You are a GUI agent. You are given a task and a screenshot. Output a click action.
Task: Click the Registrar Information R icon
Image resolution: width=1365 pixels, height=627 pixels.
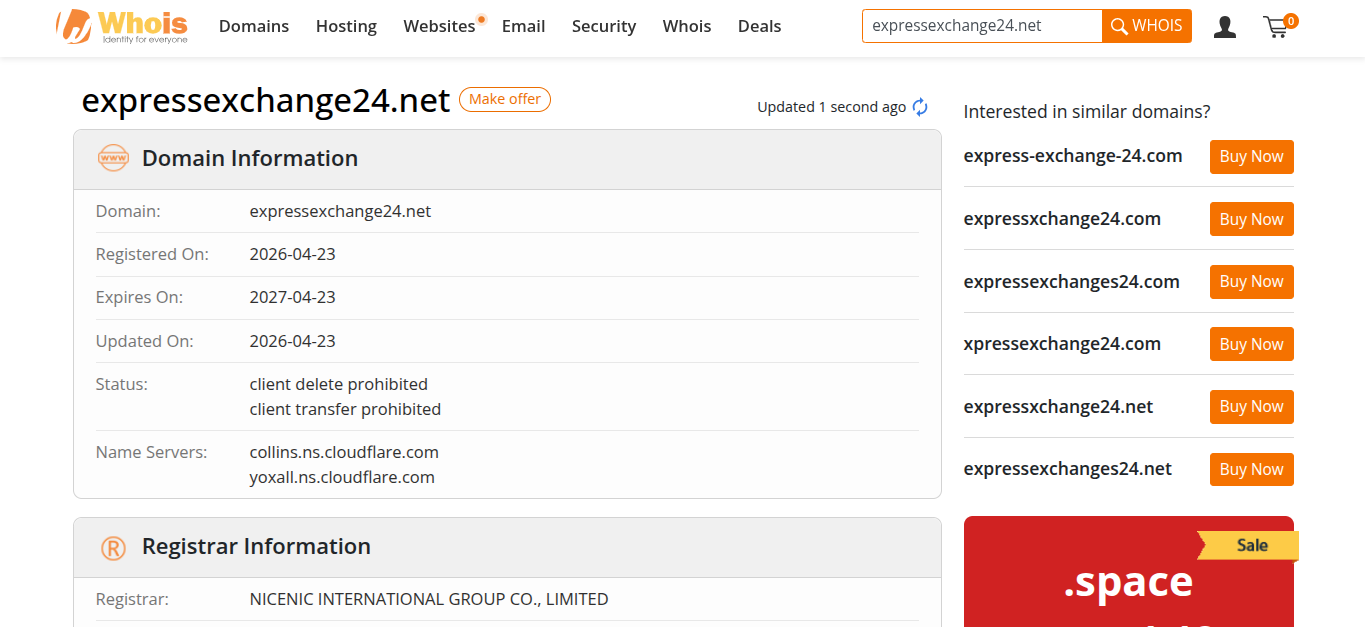click(x=113, y=547)
